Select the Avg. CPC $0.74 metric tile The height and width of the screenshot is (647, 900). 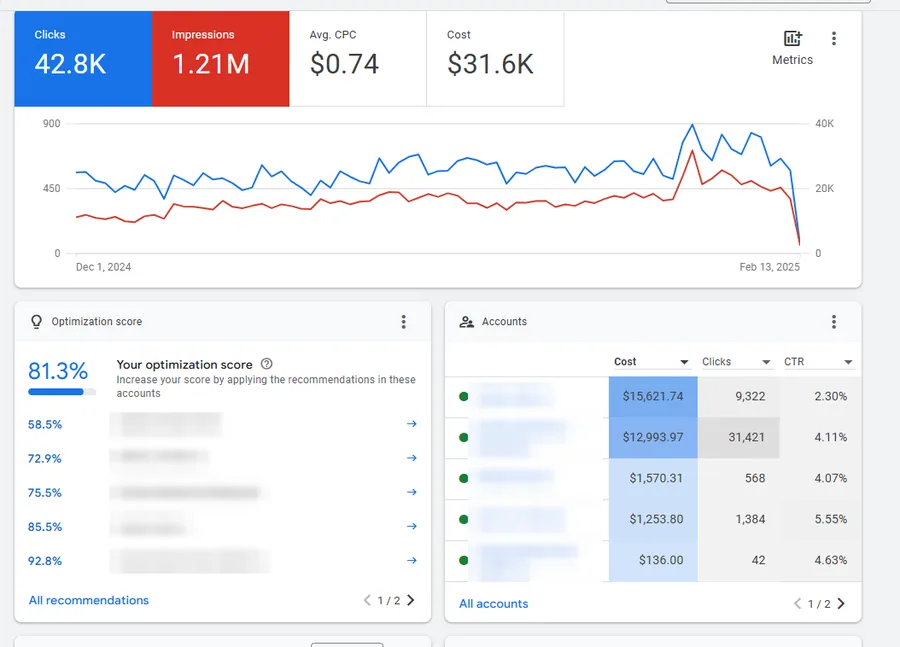(358, 59)
